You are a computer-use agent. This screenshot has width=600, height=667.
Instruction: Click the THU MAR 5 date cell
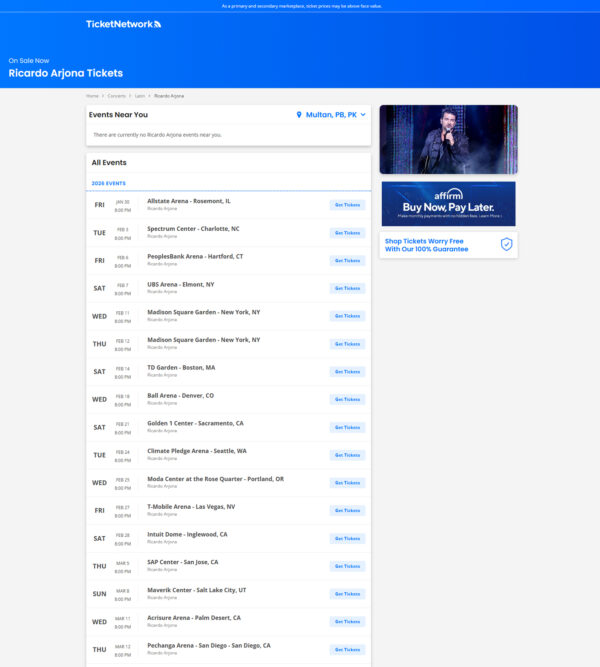coord(113,567)
